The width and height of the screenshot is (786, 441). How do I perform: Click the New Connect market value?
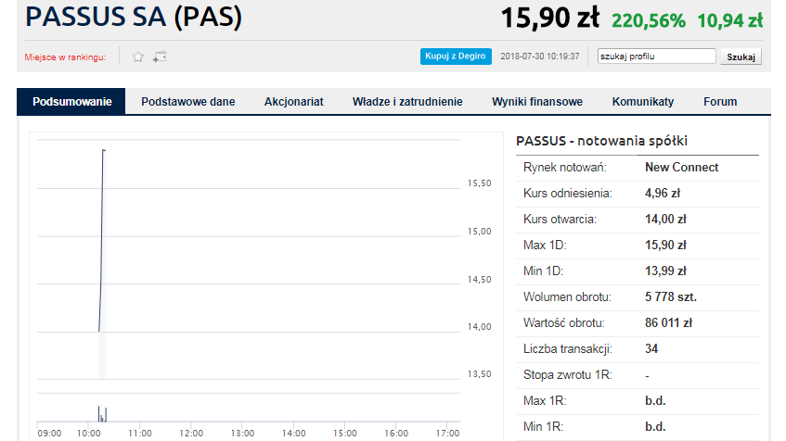(681, 167)
